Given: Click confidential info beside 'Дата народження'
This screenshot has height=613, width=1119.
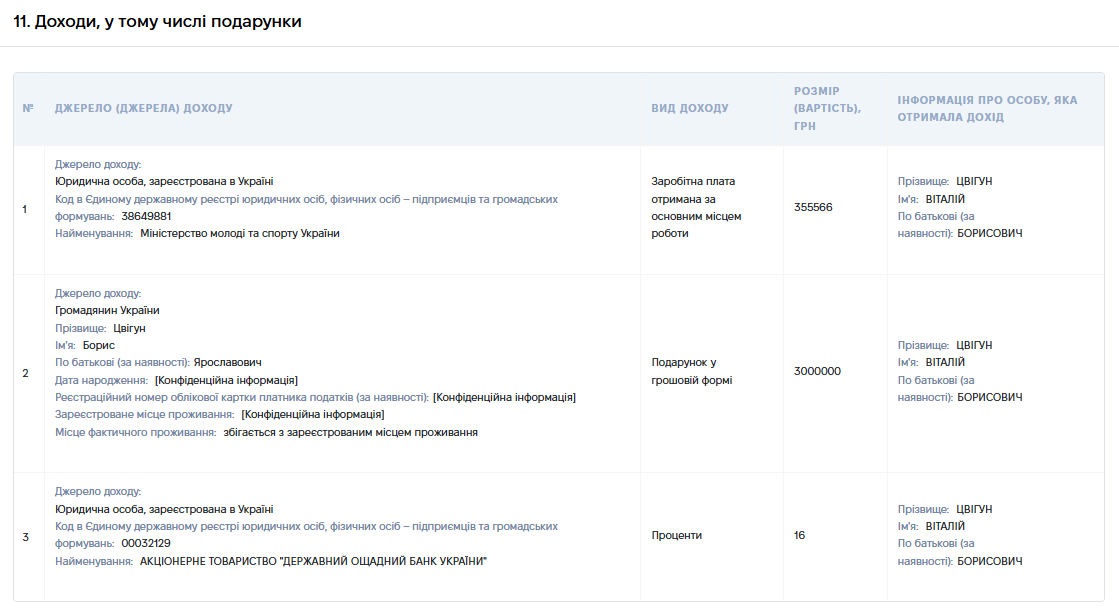Looking at the screenshot, I should point(226,380).
